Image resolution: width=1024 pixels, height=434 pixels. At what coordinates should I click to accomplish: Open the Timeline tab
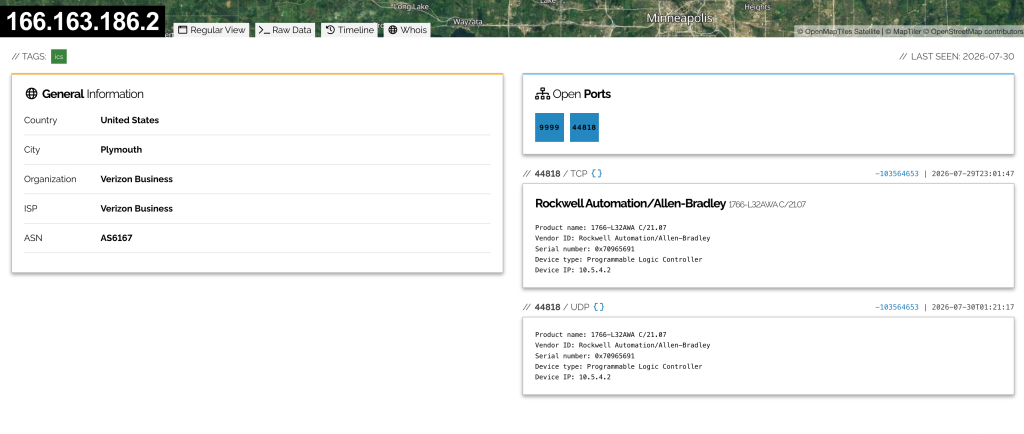(x=349, y=30)
